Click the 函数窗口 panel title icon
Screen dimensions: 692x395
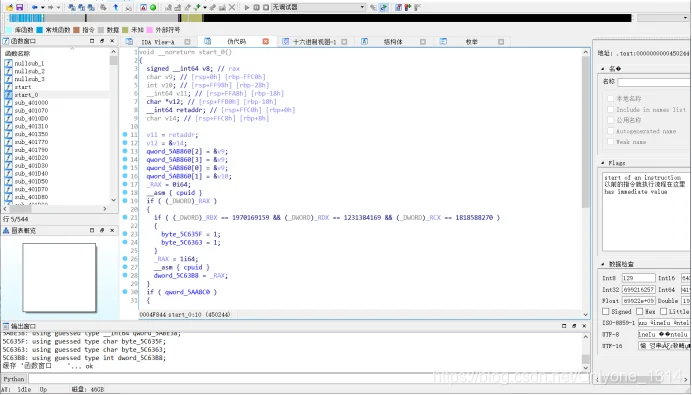point(6,41)
